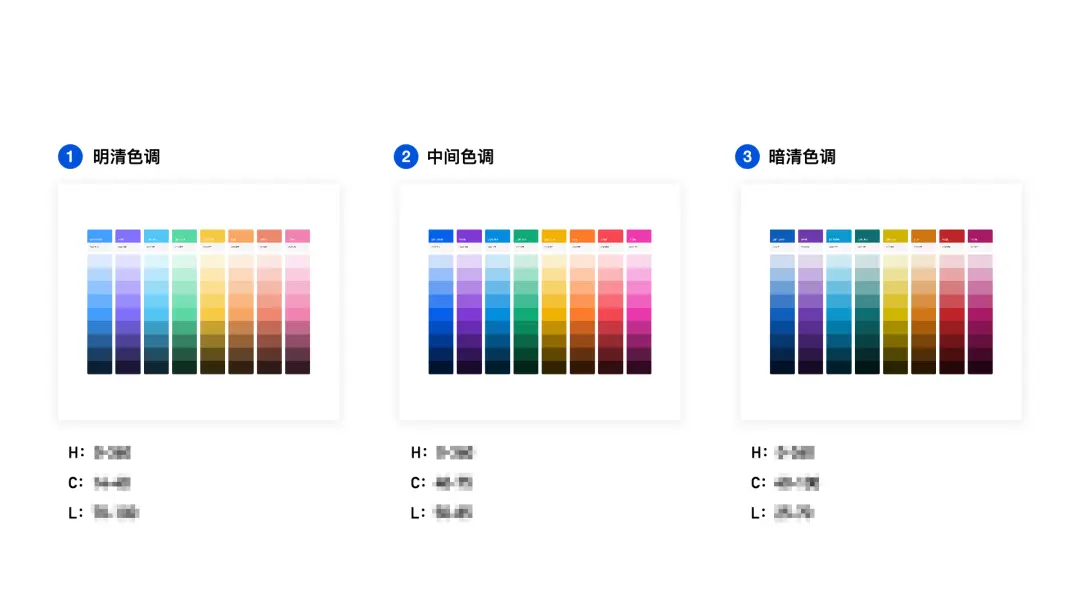Select the cyan top swatch in 中间色调 palette
This screenshot has height=608, width=1080.
click(x=497, y=236)
